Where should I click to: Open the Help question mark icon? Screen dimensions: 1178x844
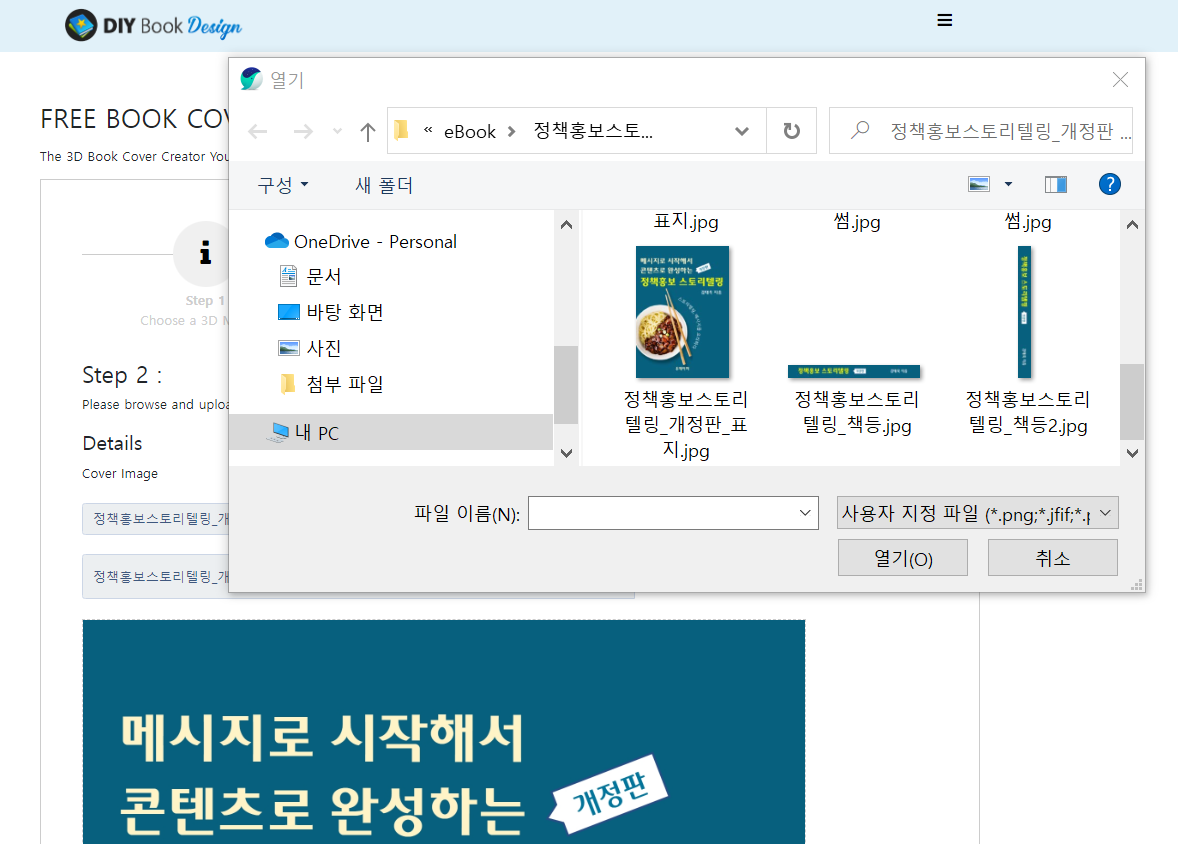point(1110,184)
